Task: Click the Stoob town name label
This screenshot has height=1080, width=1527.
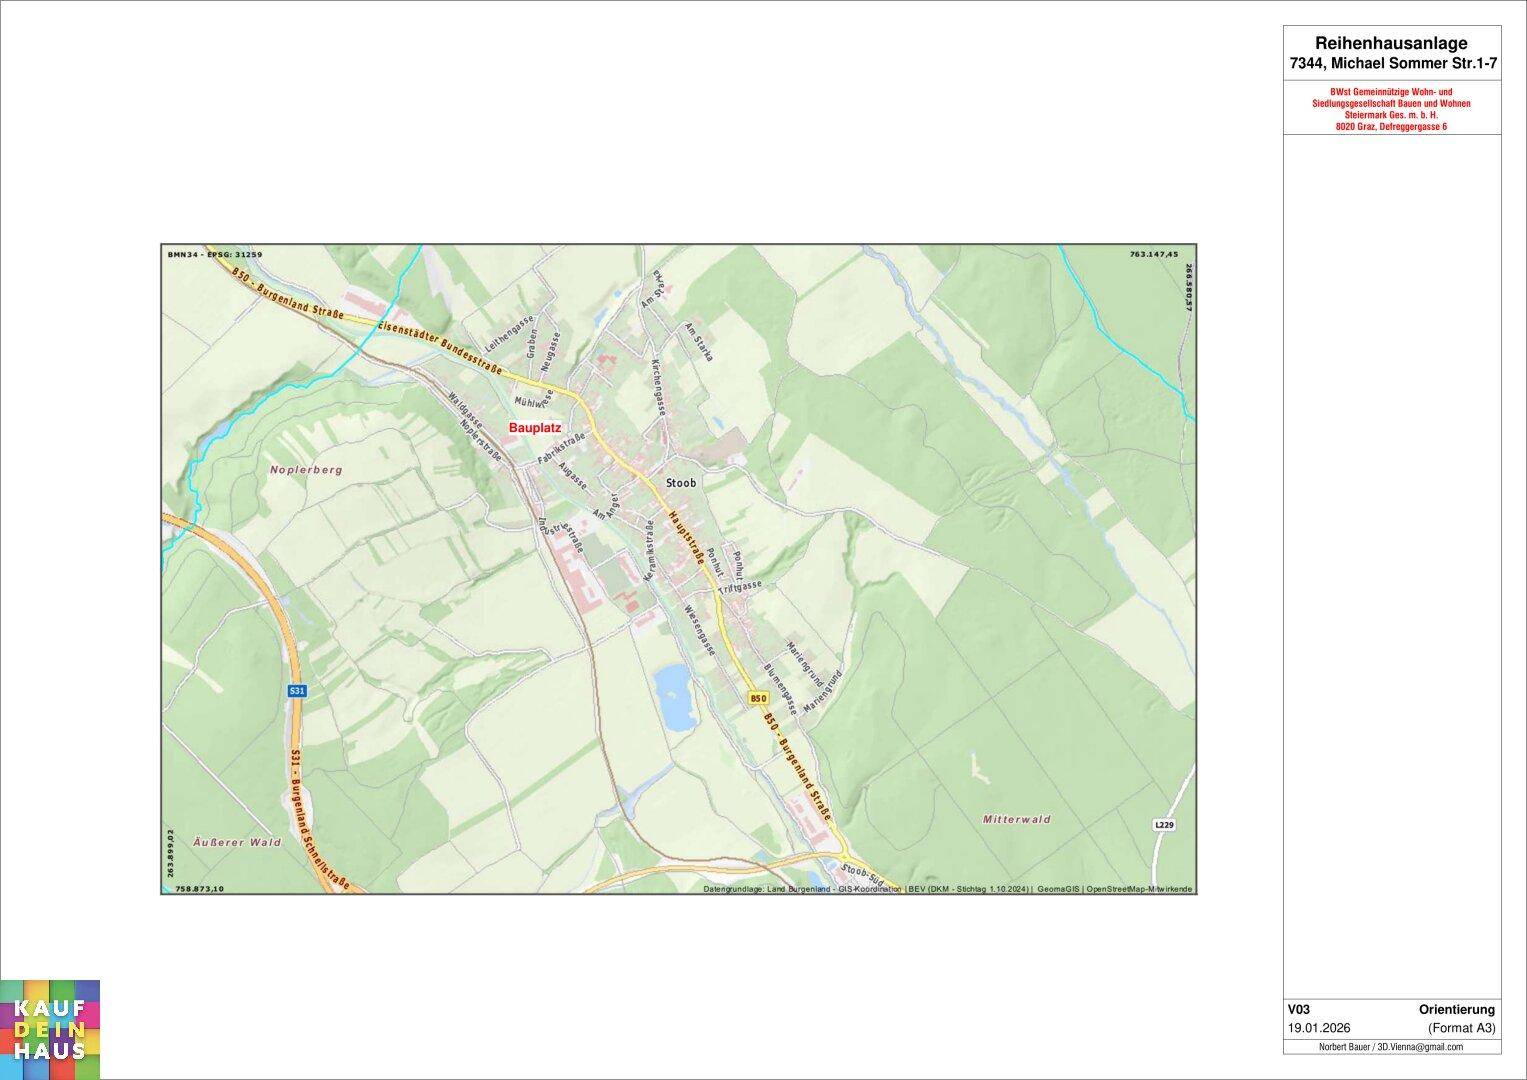Action: tap(680, 482)
